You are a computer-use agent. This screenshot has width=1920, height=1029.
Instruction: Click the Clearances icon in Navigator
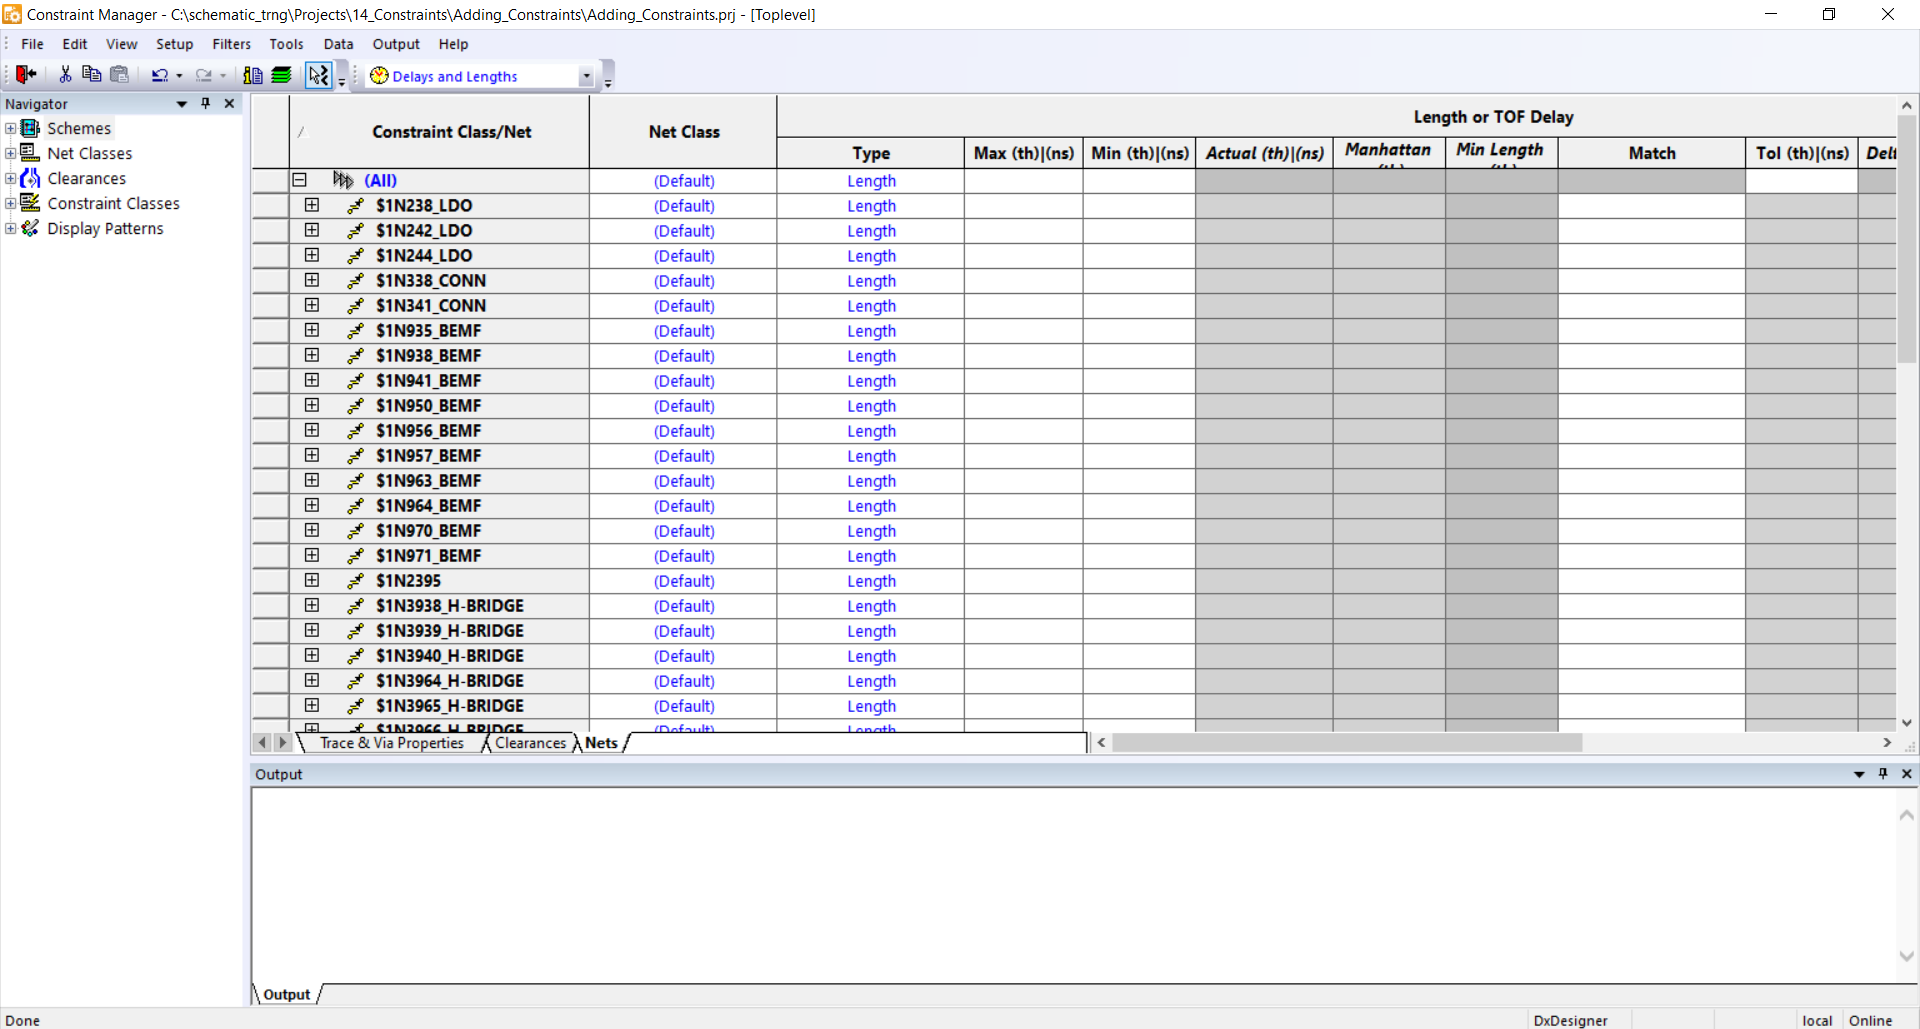coord(31,178)
